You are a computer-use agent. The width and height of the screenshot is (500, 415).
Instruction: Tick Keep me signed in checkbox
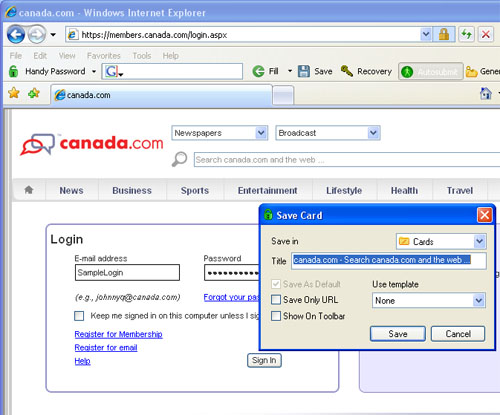tap(79, 316)
